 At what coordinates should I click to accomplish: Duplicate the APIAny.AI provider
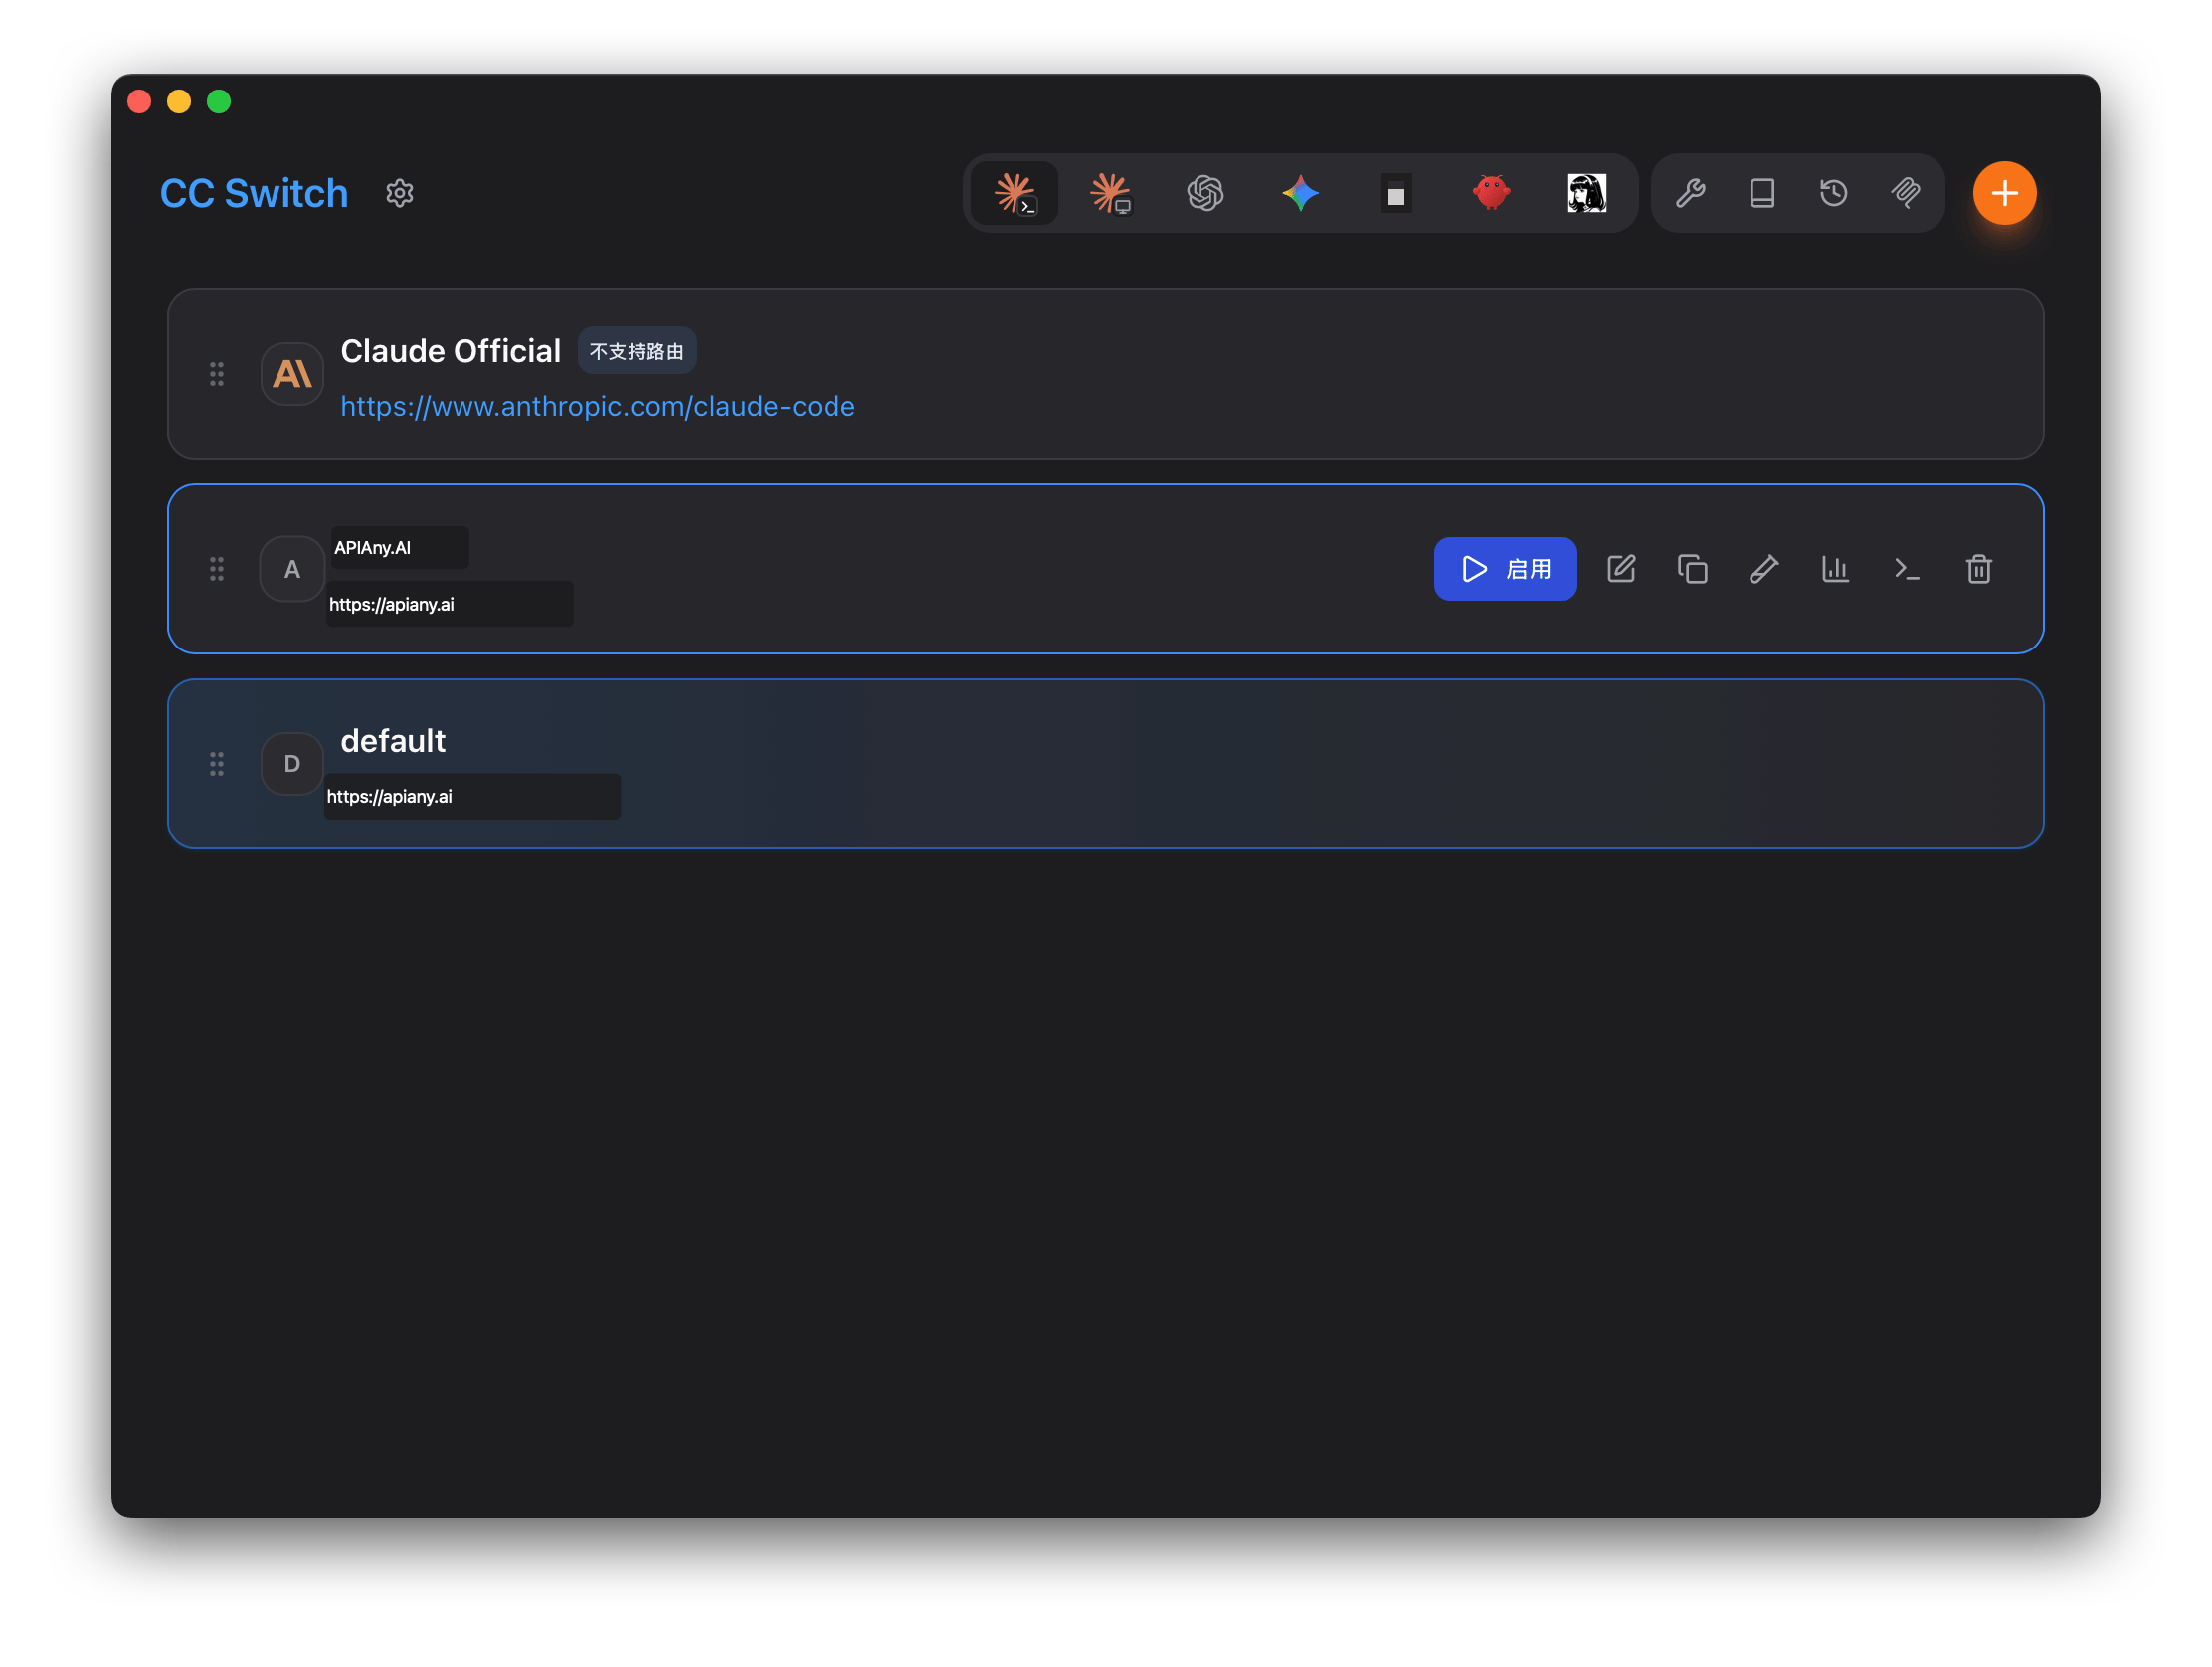click(1692, 569)
